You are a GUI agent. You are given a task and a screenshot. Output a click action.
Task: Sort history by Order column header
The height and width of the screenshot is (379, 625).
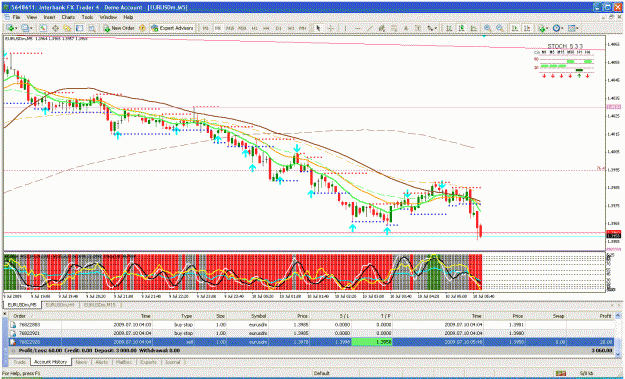[x=35, y=316]
